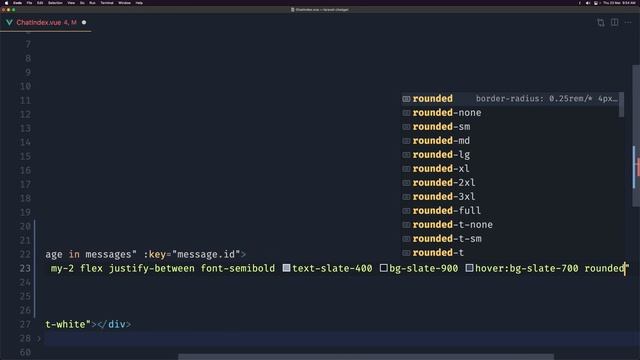Viewport: 640px width, 360px height.
Task: Click the icon beside the 'rounded-none' suggestion
Action: pos(406,113)
